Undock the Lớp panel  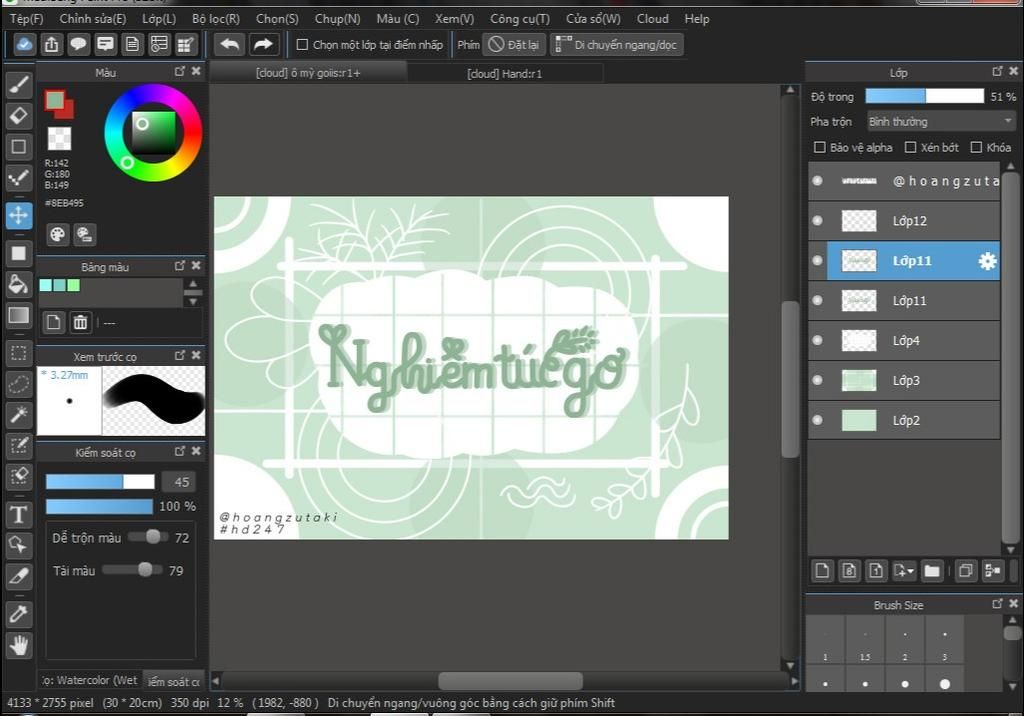pos(997,71)
